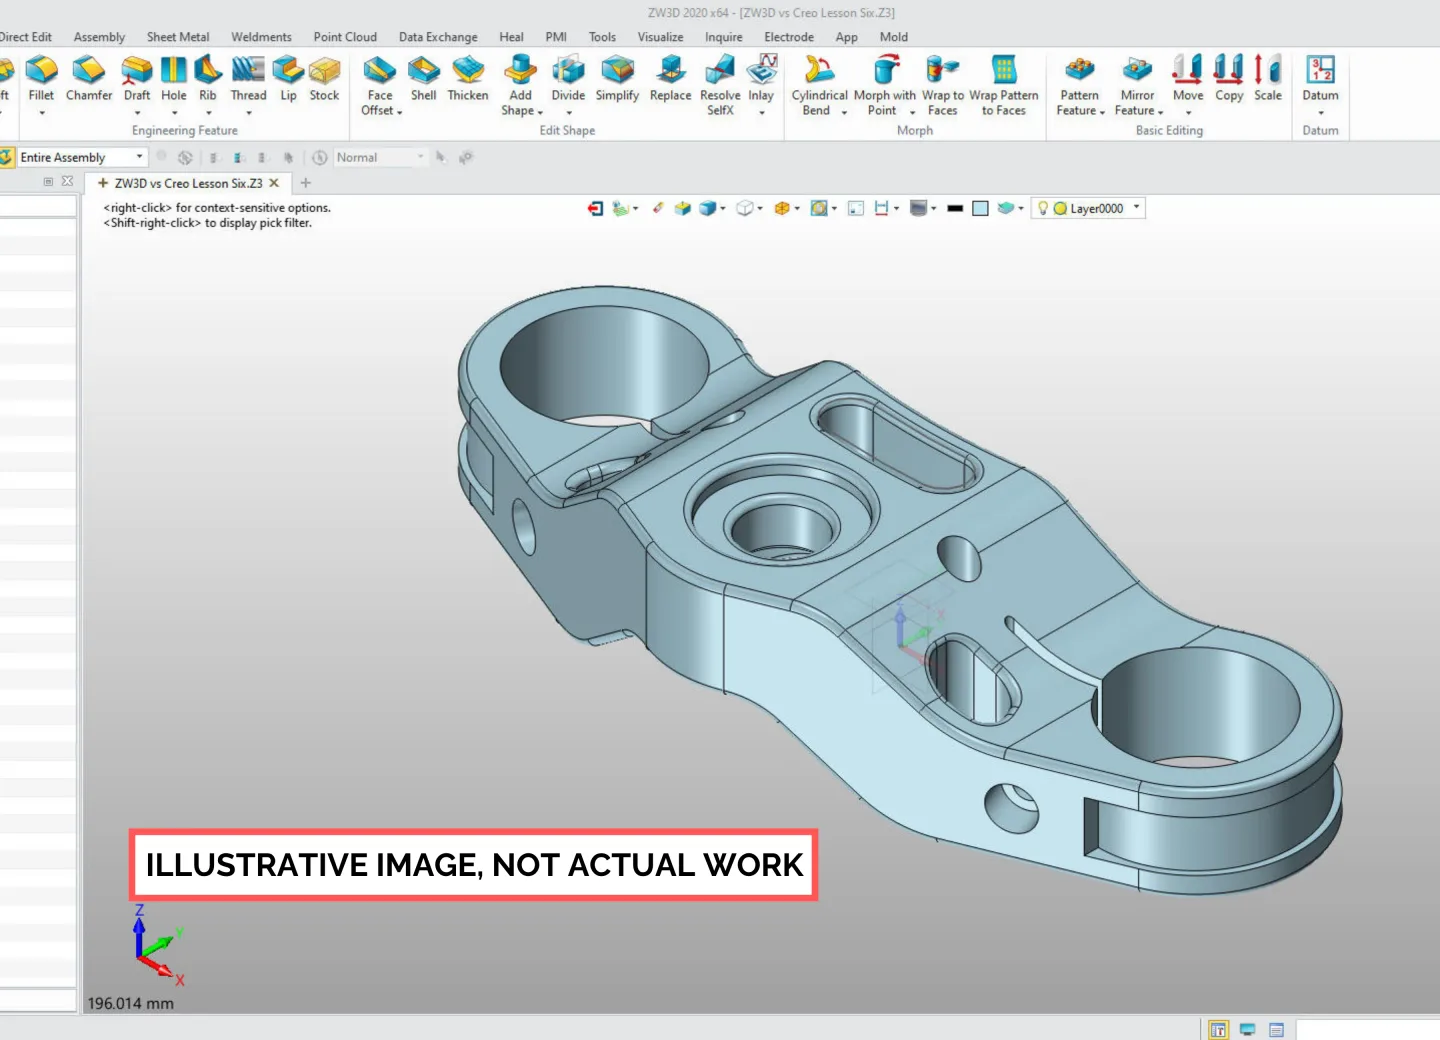The height and width of the screenshot is (1040, 1440).
Task: Select the Scale tool
Action: point(1268,78)
